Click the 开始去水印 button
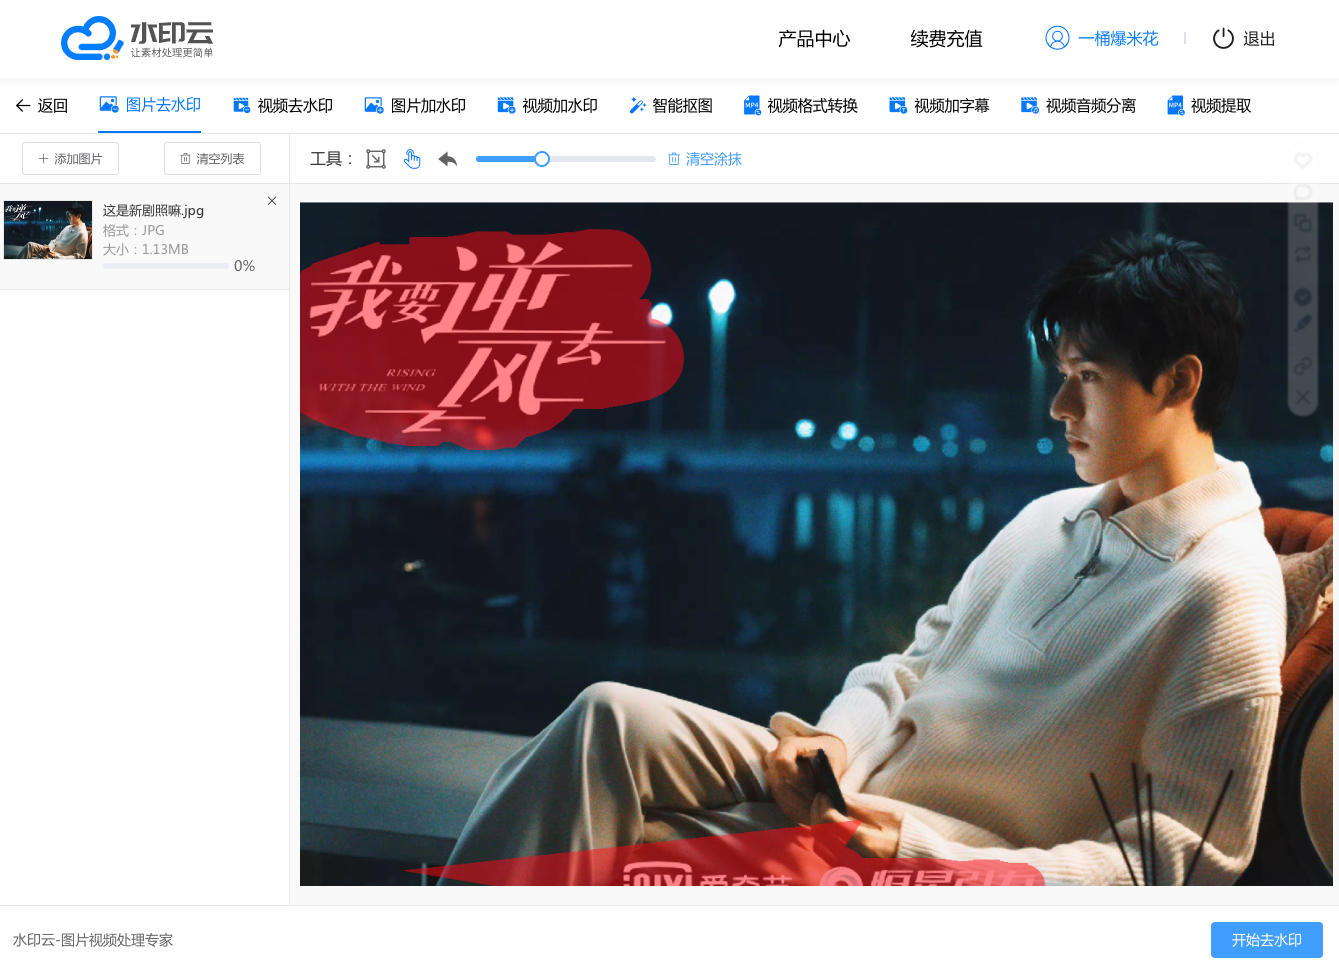Image resolution: width=1339 pixels, height=964 pixels. tap(1267, 940)
